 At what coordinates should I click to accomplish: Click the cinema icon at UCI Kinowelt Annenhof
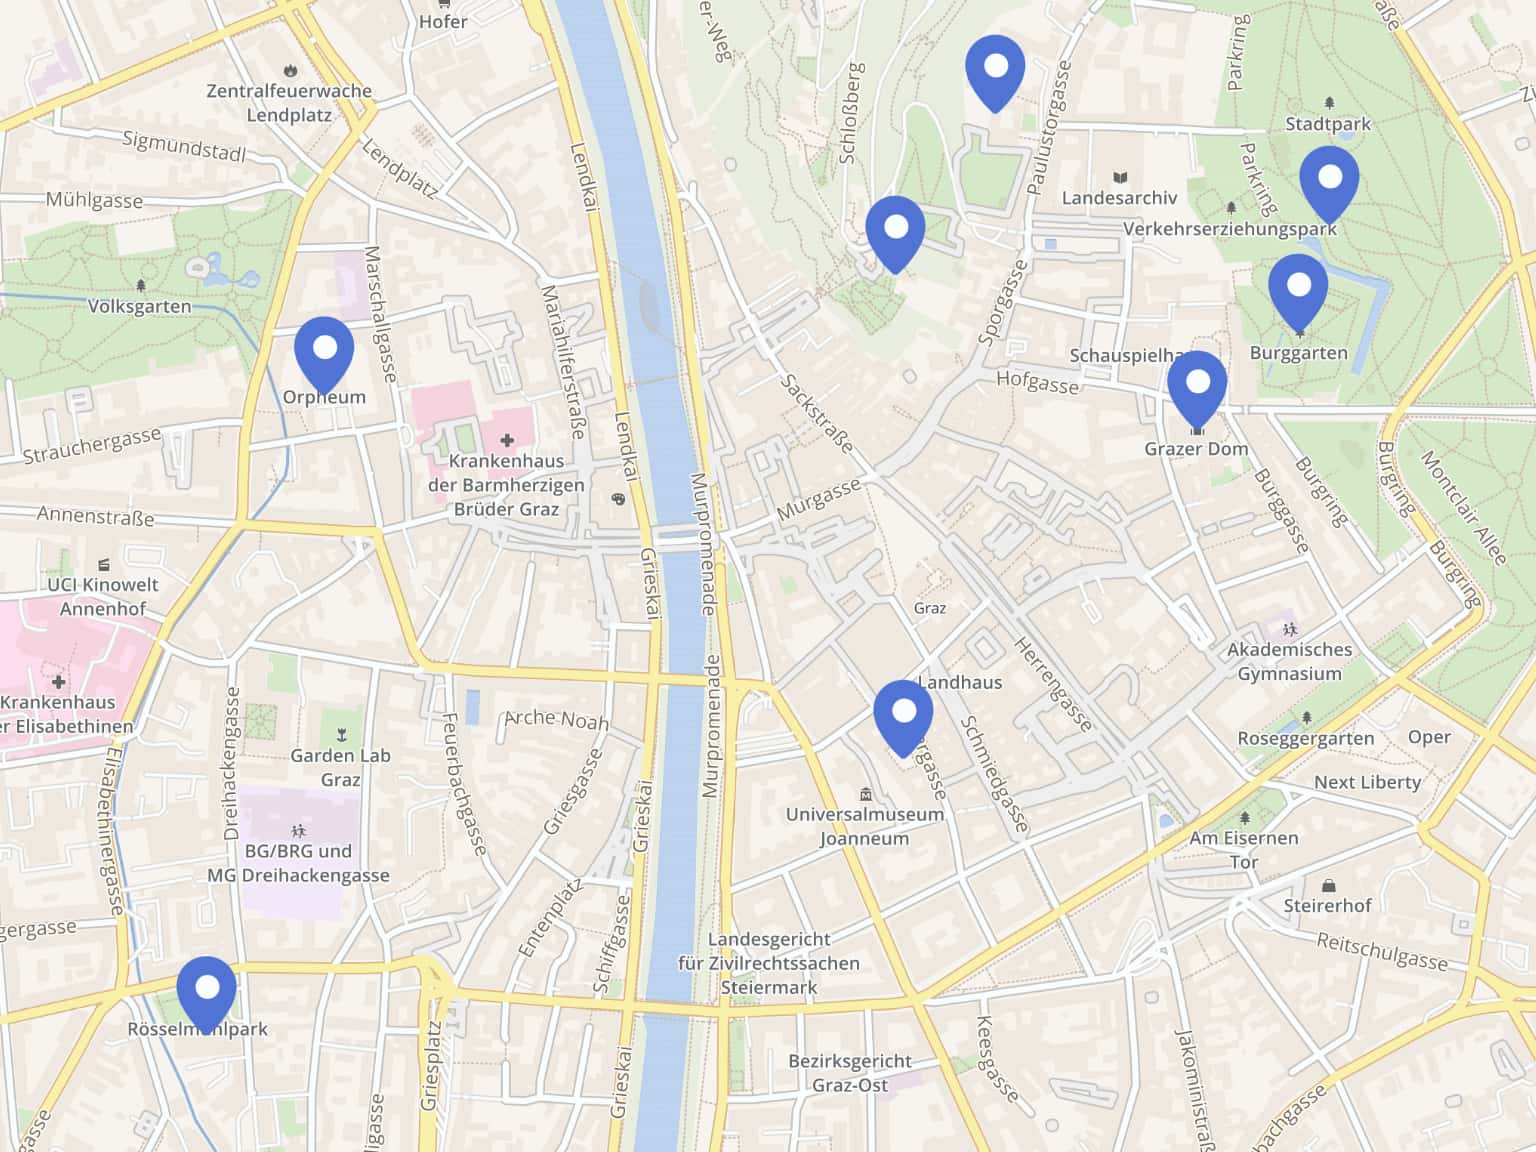(x=104, y=565)
